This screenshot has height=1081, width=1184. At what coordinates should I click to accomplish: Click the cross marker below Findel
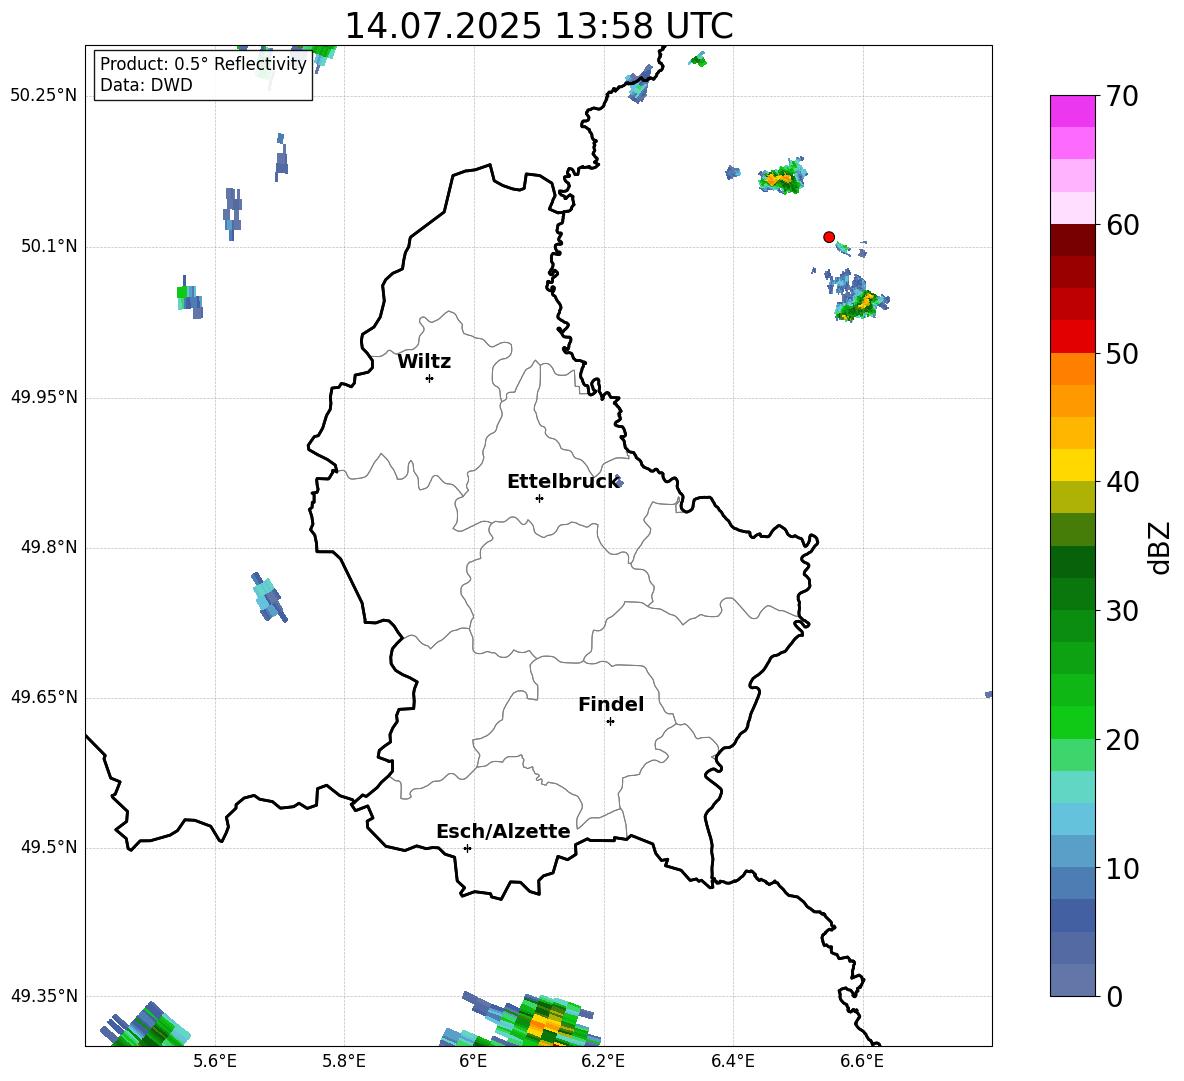(x=610, y=722)
